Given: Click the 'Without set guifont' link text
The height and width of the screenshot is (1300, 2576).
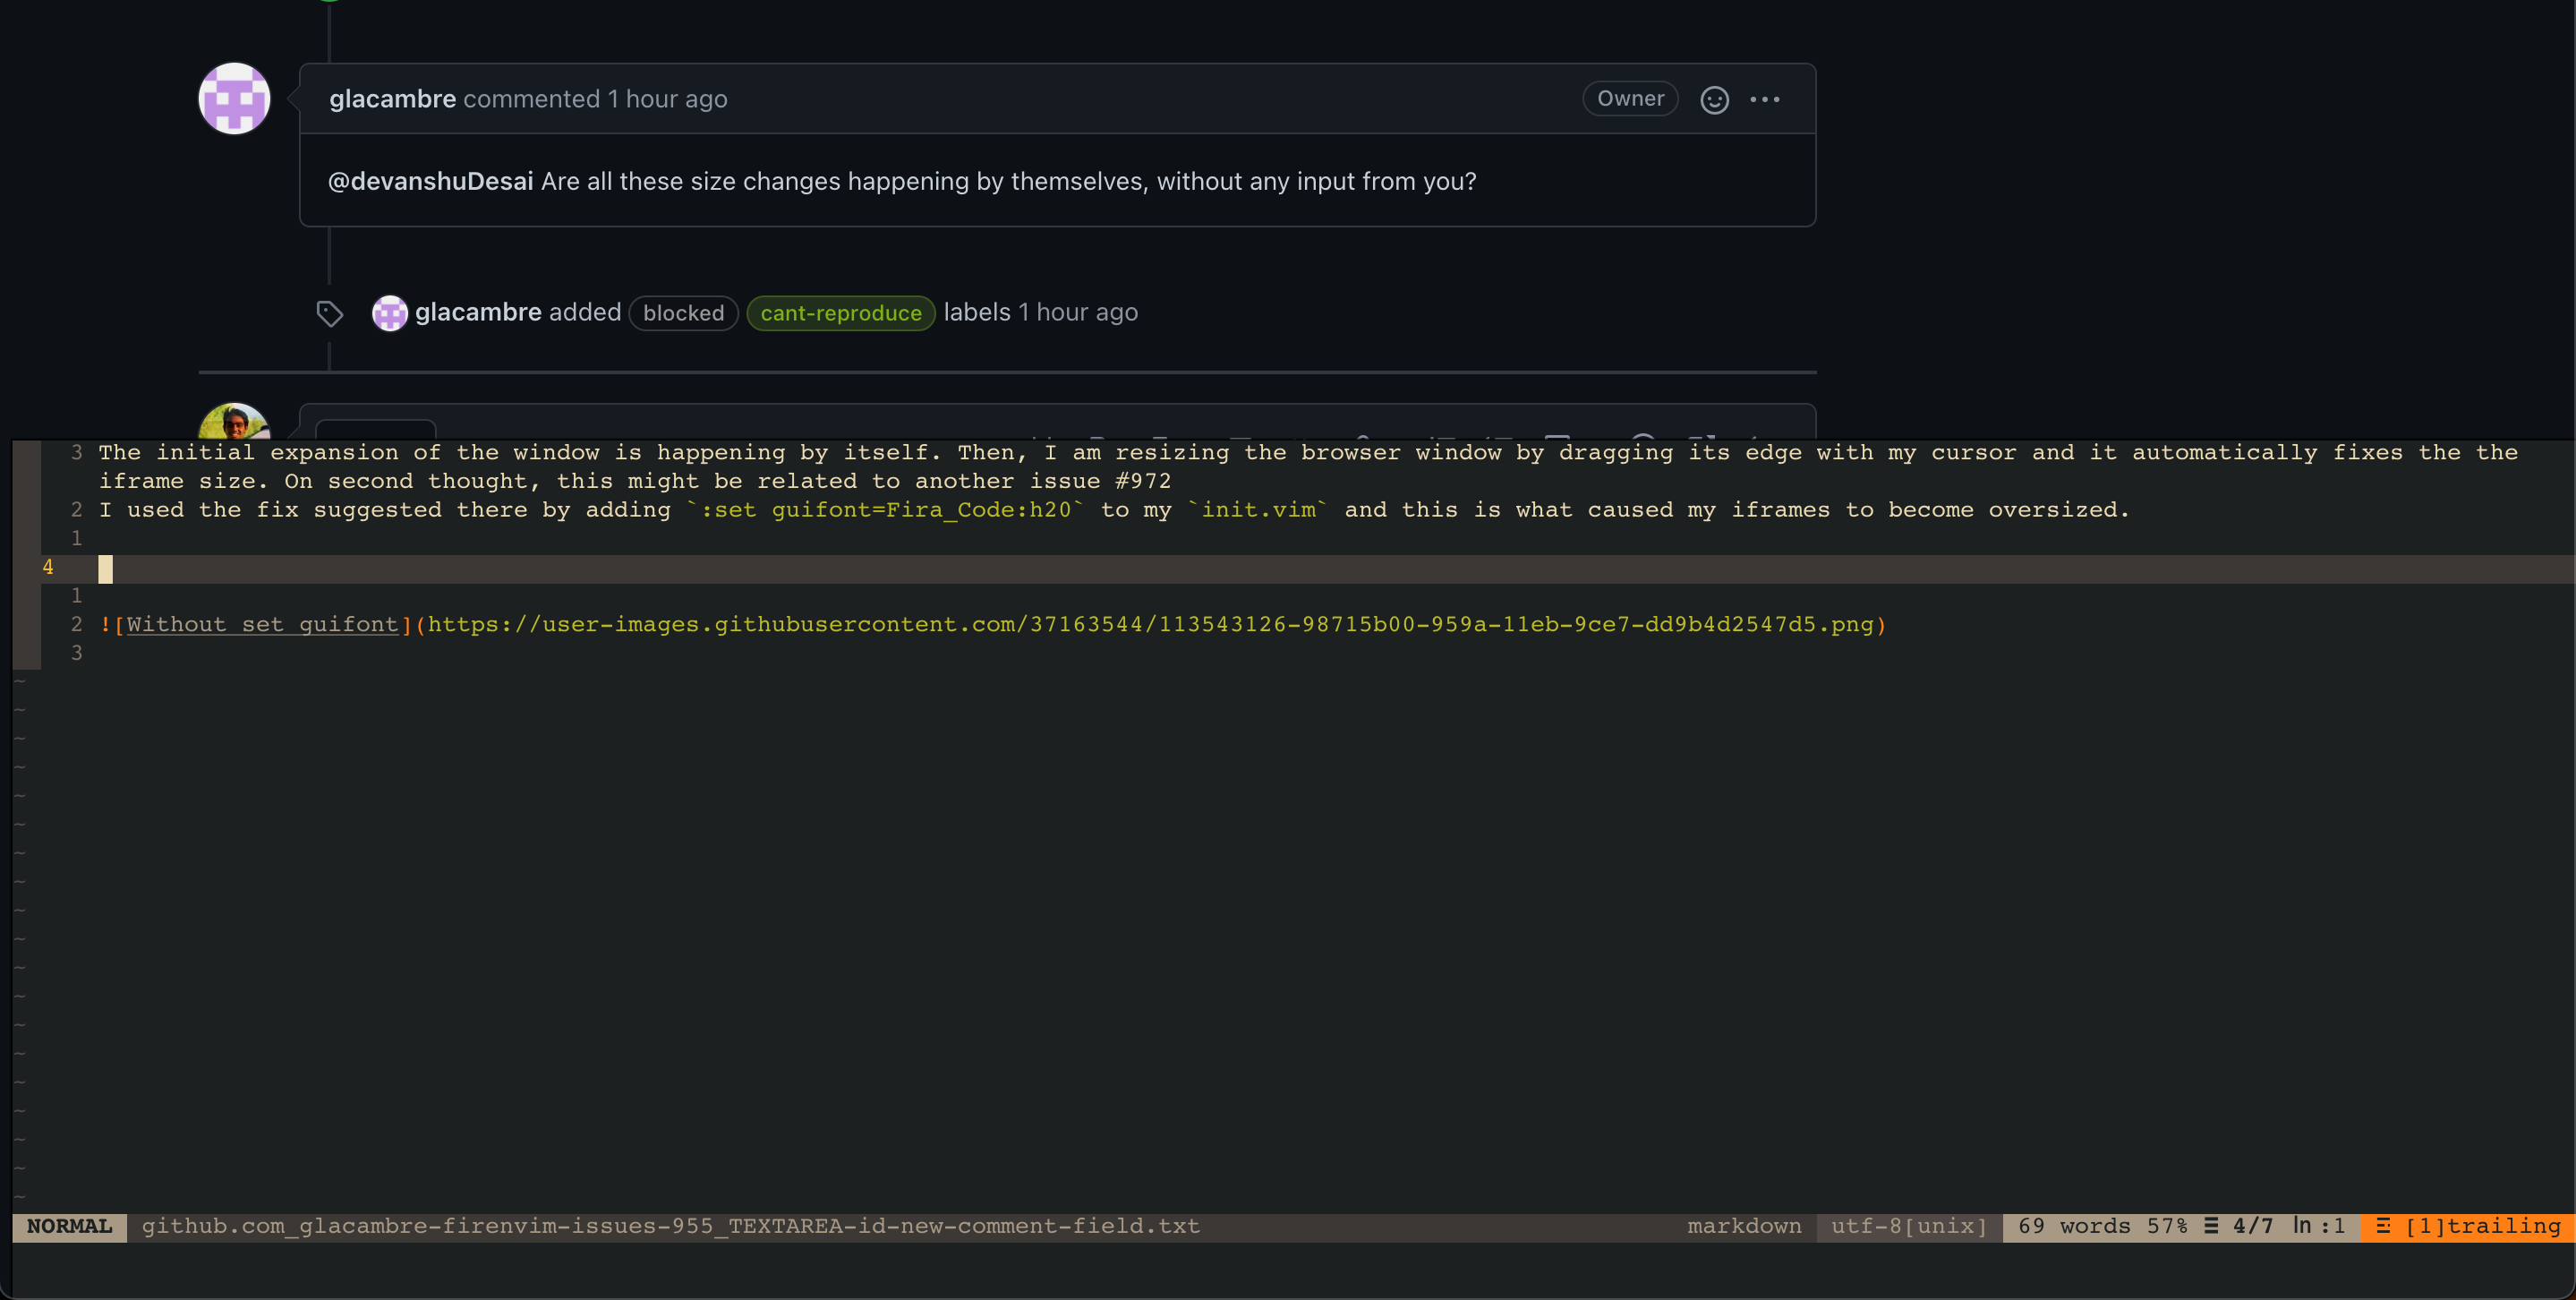Looking at the screenshot, I should coord(262,625).
